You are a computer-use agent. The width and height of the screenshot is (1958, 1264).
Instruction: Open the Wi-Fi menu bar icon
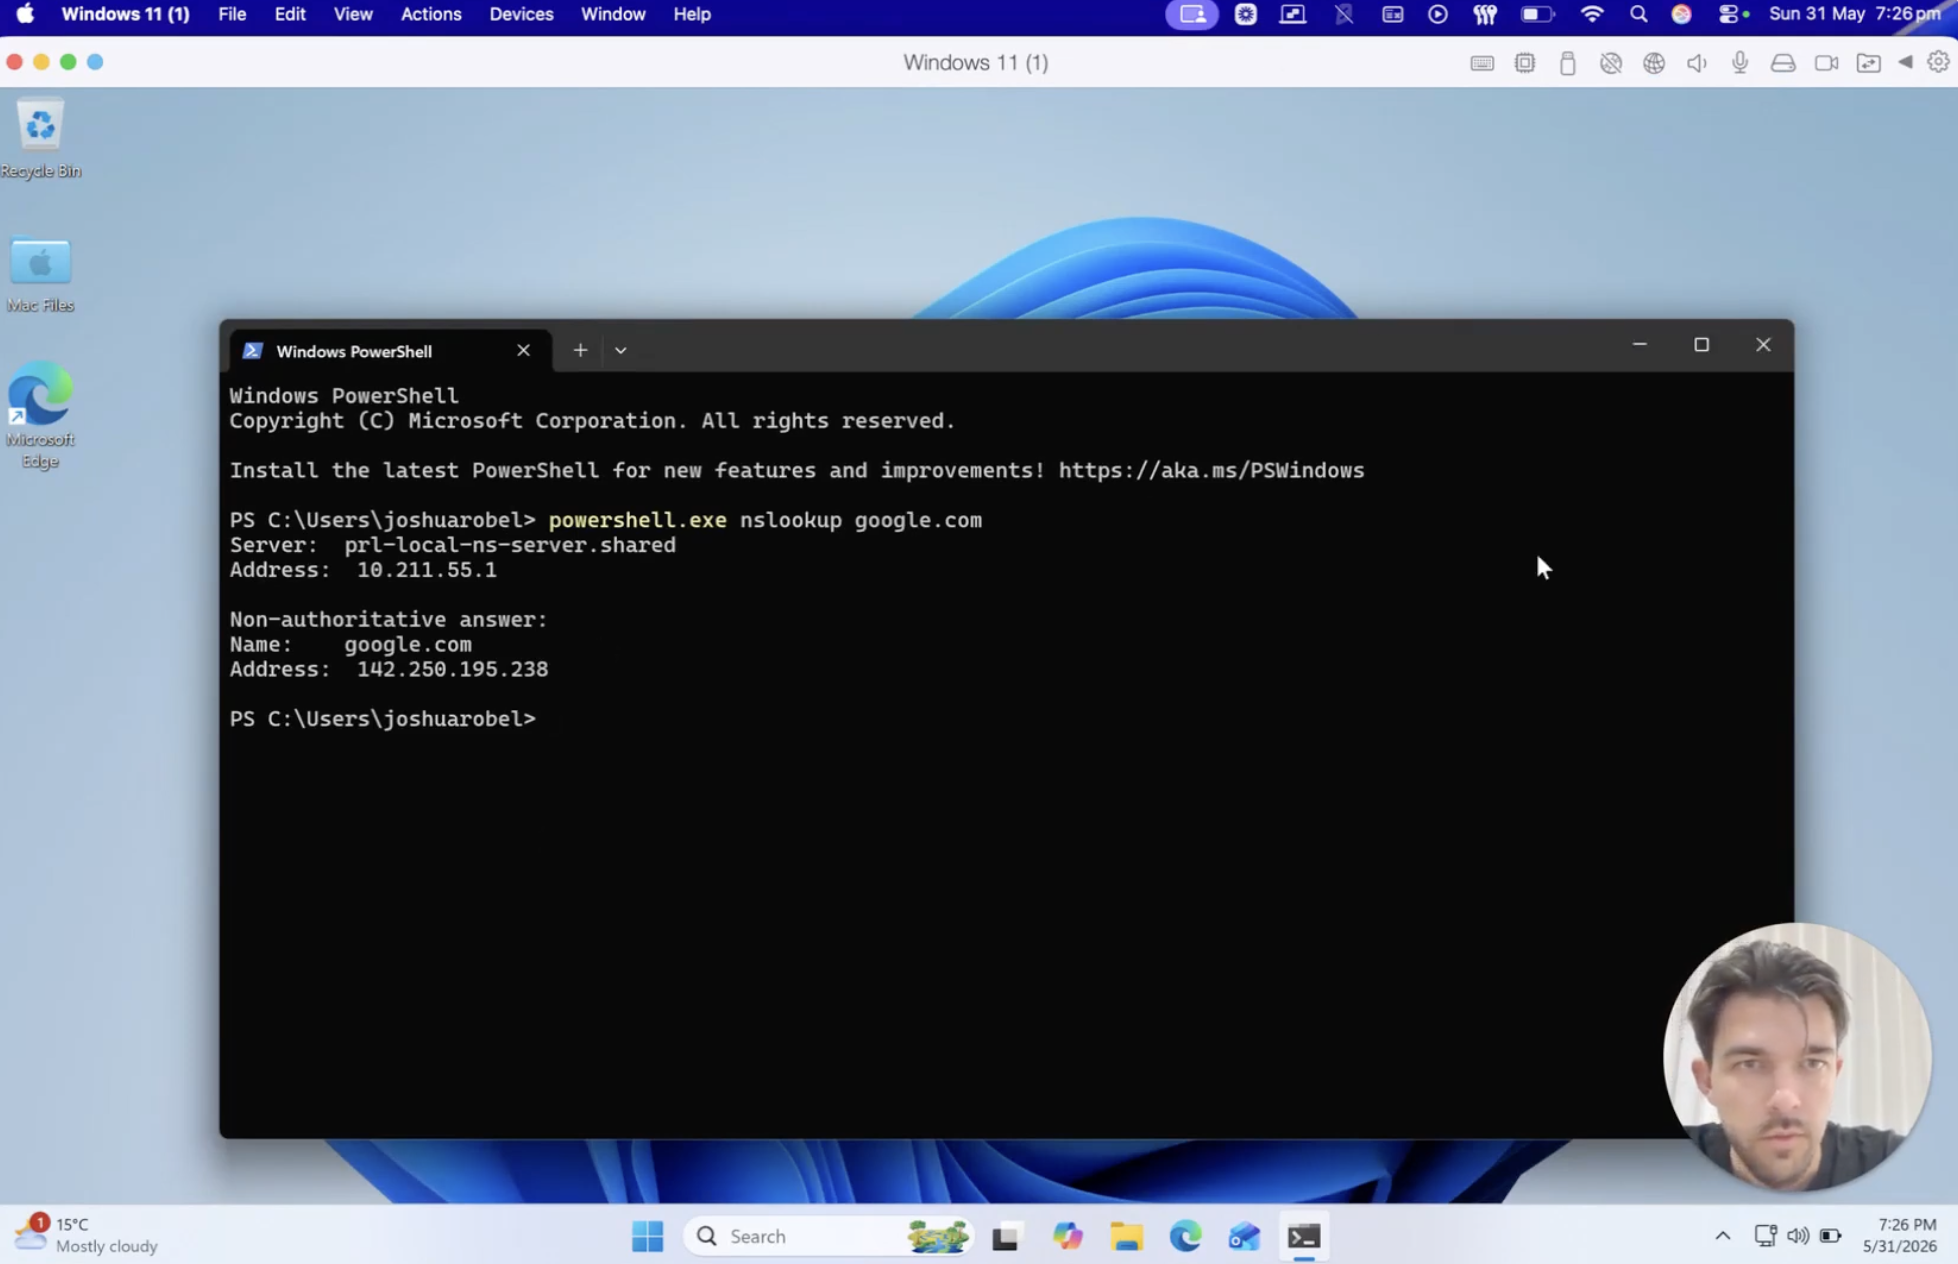(x=1591, y=14)
